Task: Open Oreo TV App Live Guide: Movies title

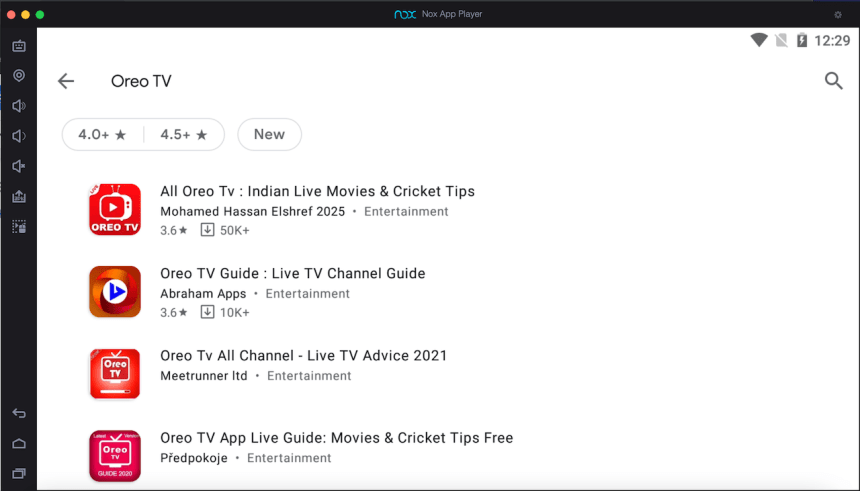Action: 336,438
